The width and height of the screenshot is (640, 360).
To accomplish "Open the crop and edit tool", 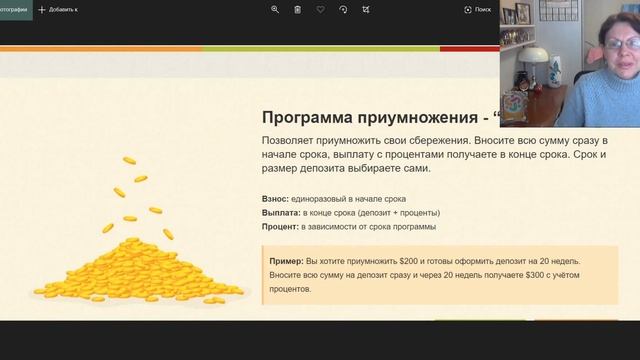I will tap(366, 9).
